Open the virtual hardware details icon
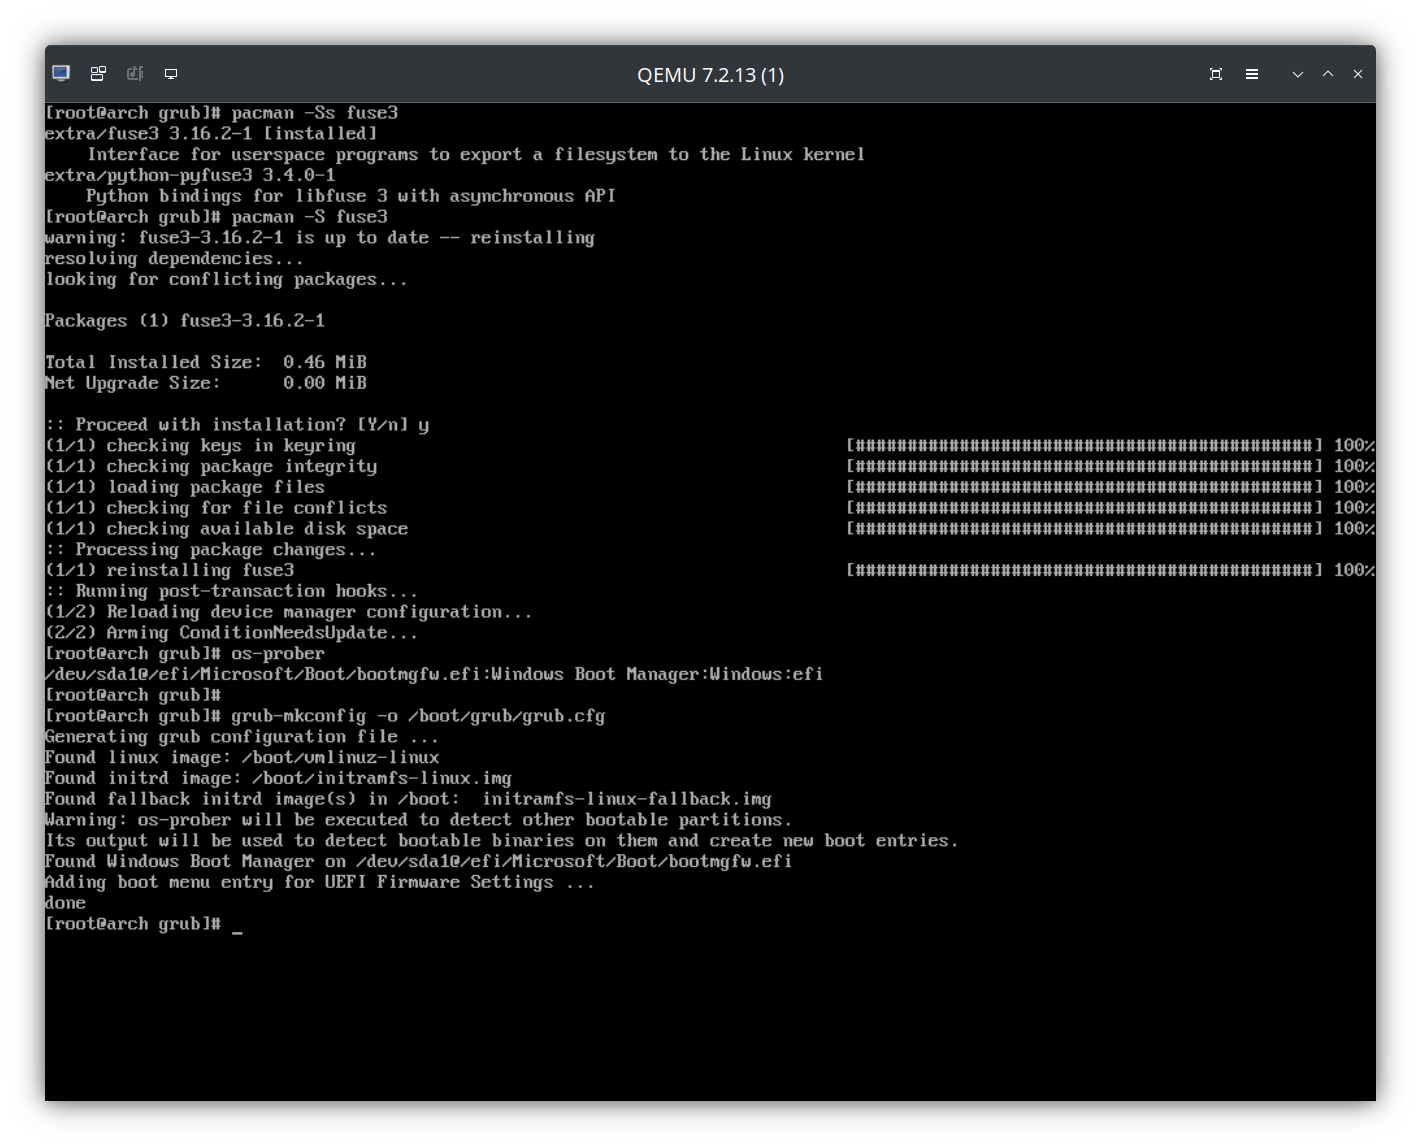 coord(97,73)
